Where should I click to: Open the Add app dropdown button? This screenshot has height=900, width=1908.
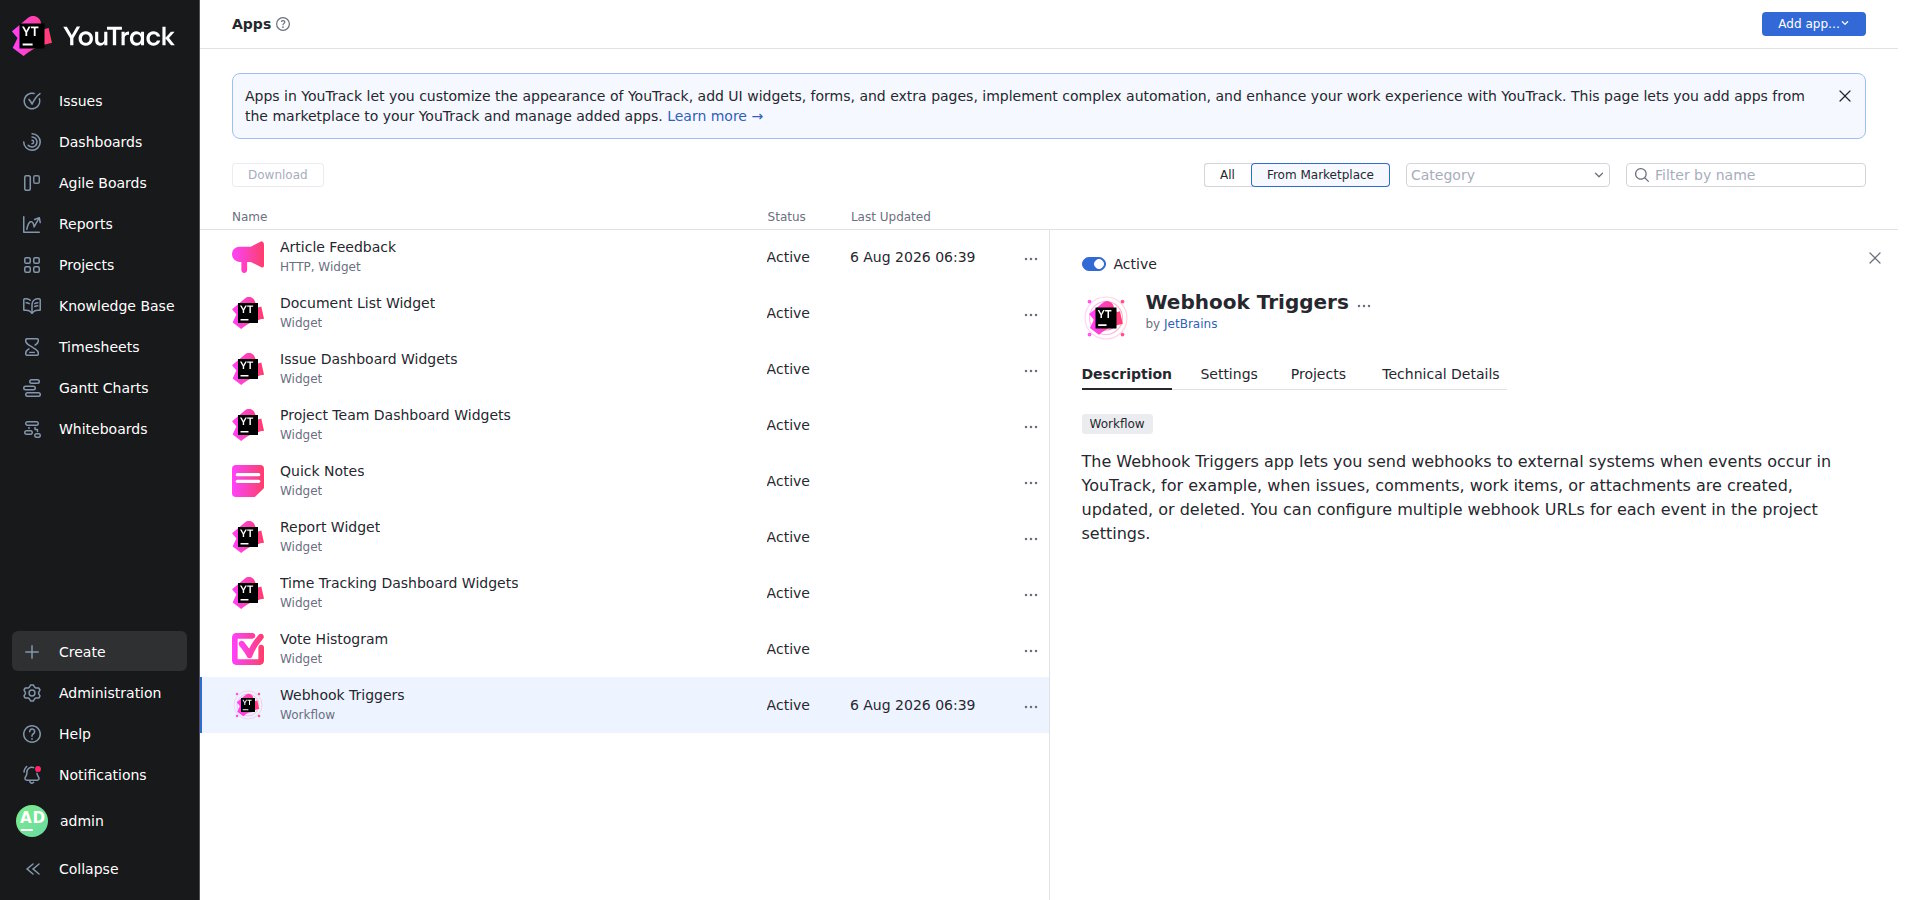coord(1813,24)
